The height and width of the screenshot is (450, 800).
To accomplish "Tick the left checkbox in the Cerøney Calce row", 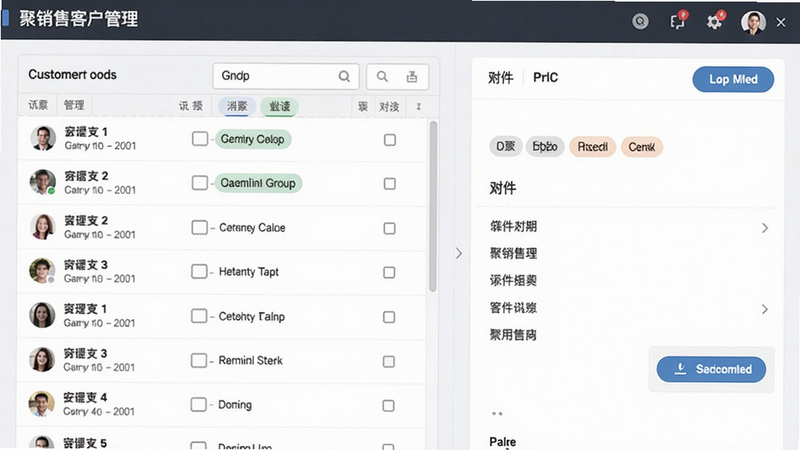I will click(x=199, y=227).
